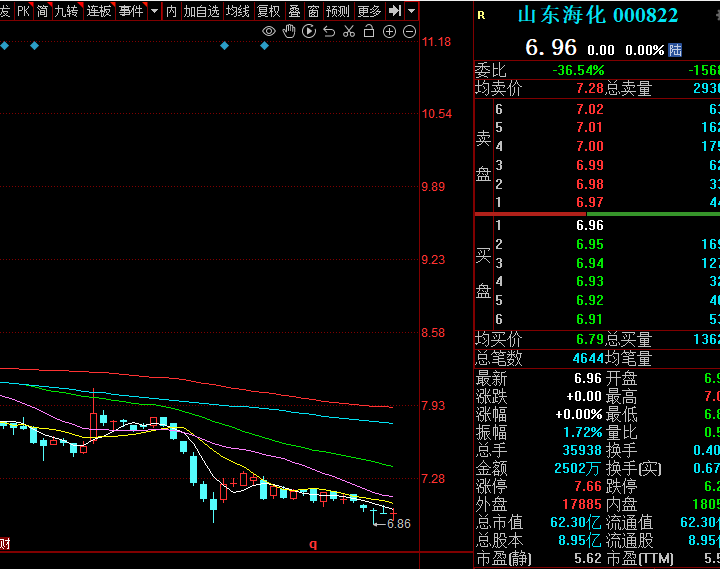Select sell level 5 price 7.01
The image size is (720, 569).
pos(590,128)
